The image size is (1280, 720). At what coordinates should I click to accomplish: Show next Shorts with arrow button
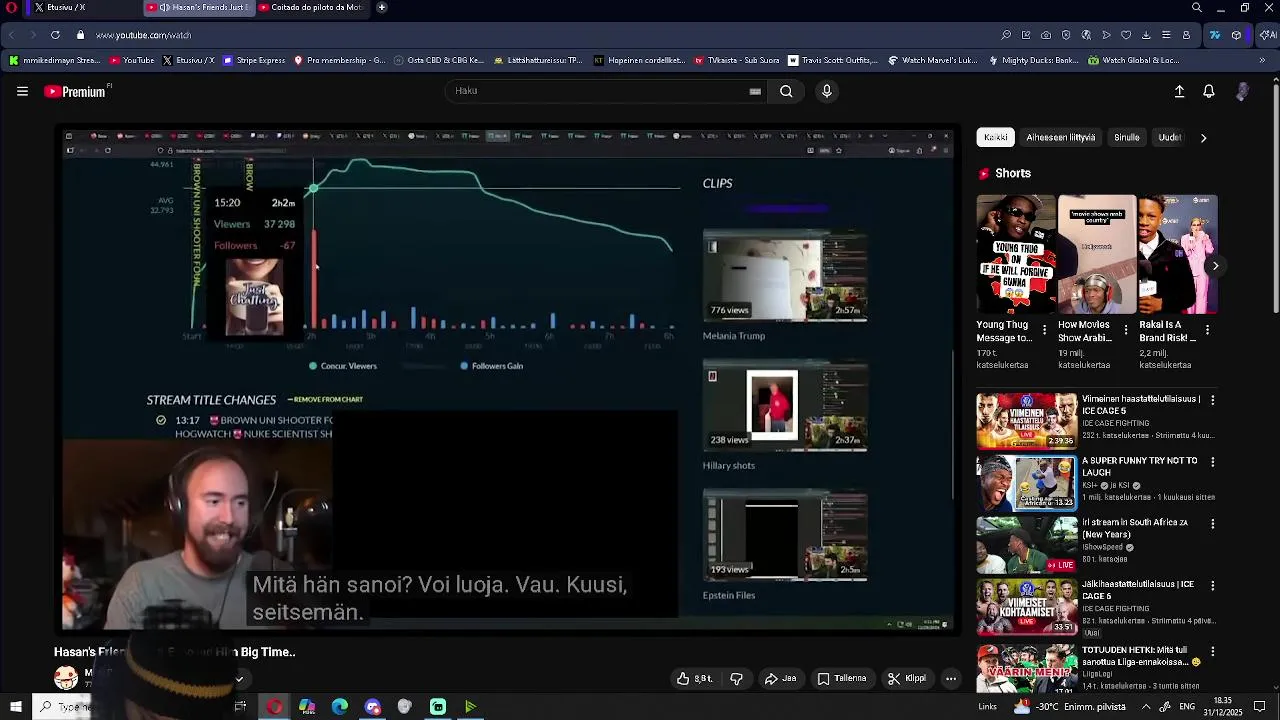(1215, 266)
